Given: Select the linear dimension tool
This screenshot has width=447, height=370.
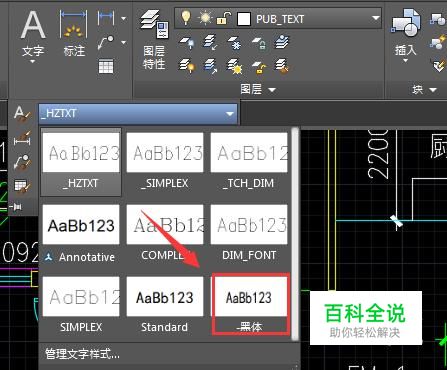Looking at the screenshot, I should point(106,18).
